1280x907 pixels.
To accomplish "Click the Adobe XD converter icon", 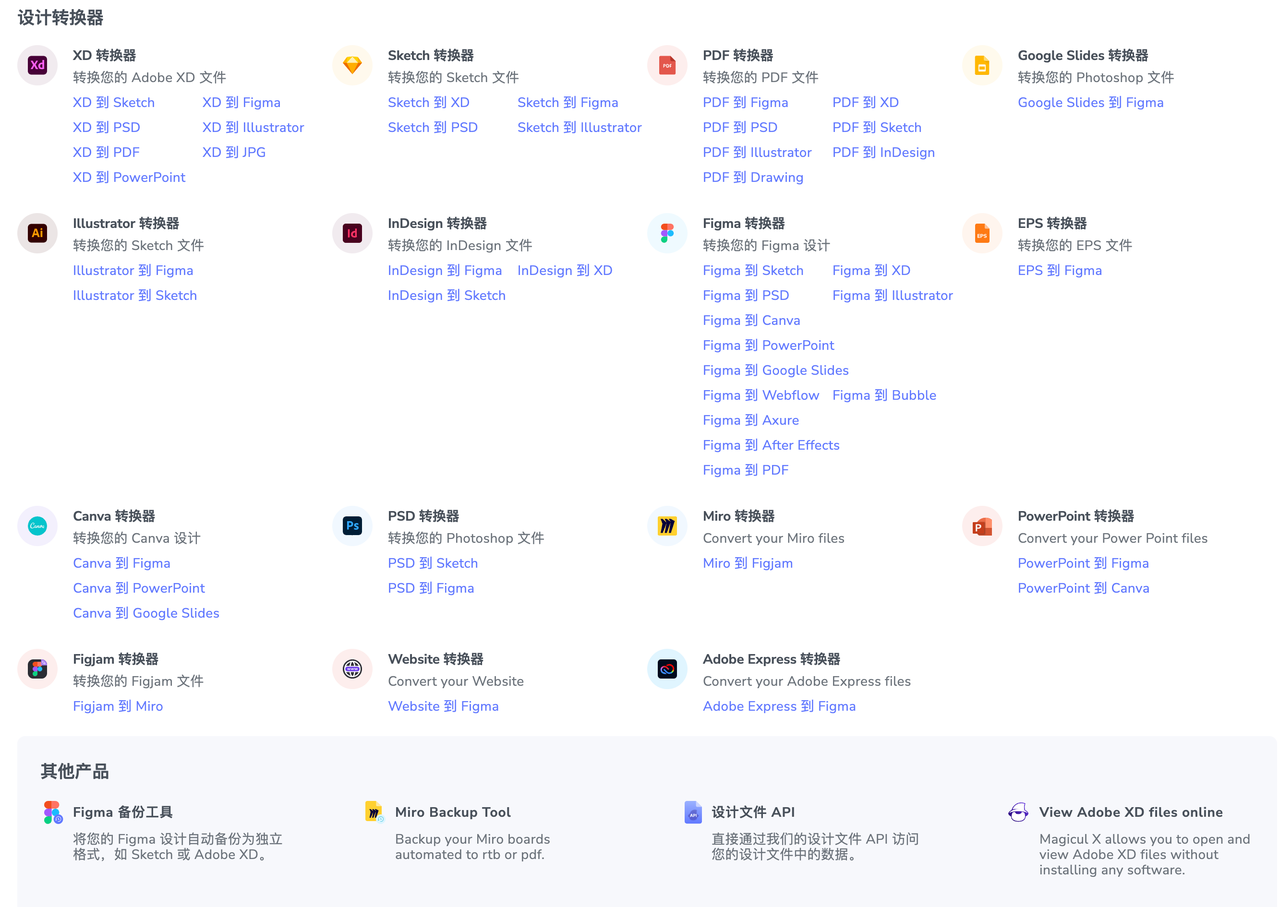I will coord(37,66).
